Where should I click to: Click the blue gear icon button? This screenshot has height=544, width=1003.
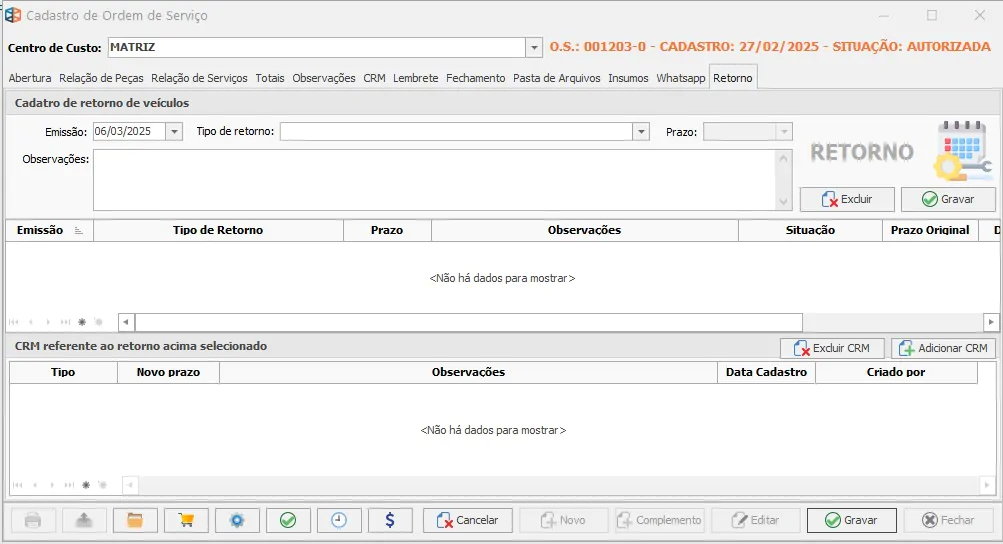point(237,520)
